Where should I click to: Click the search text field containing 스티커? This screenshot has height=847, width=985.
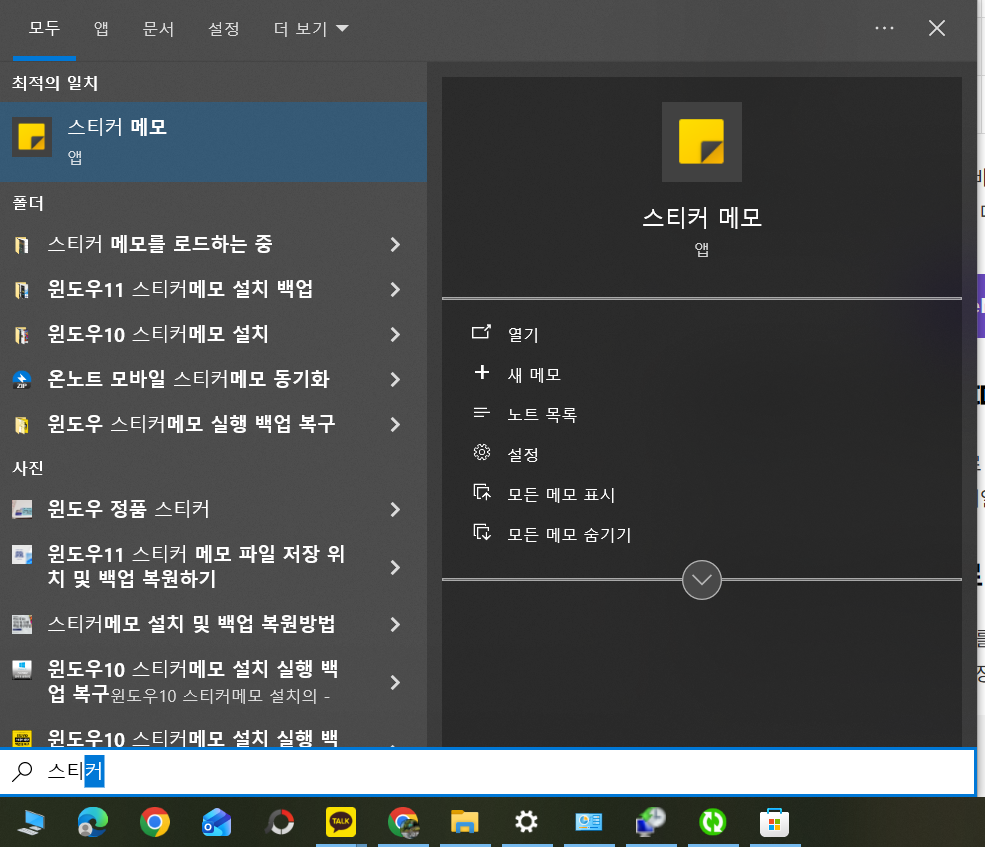(x=487, y=772)
